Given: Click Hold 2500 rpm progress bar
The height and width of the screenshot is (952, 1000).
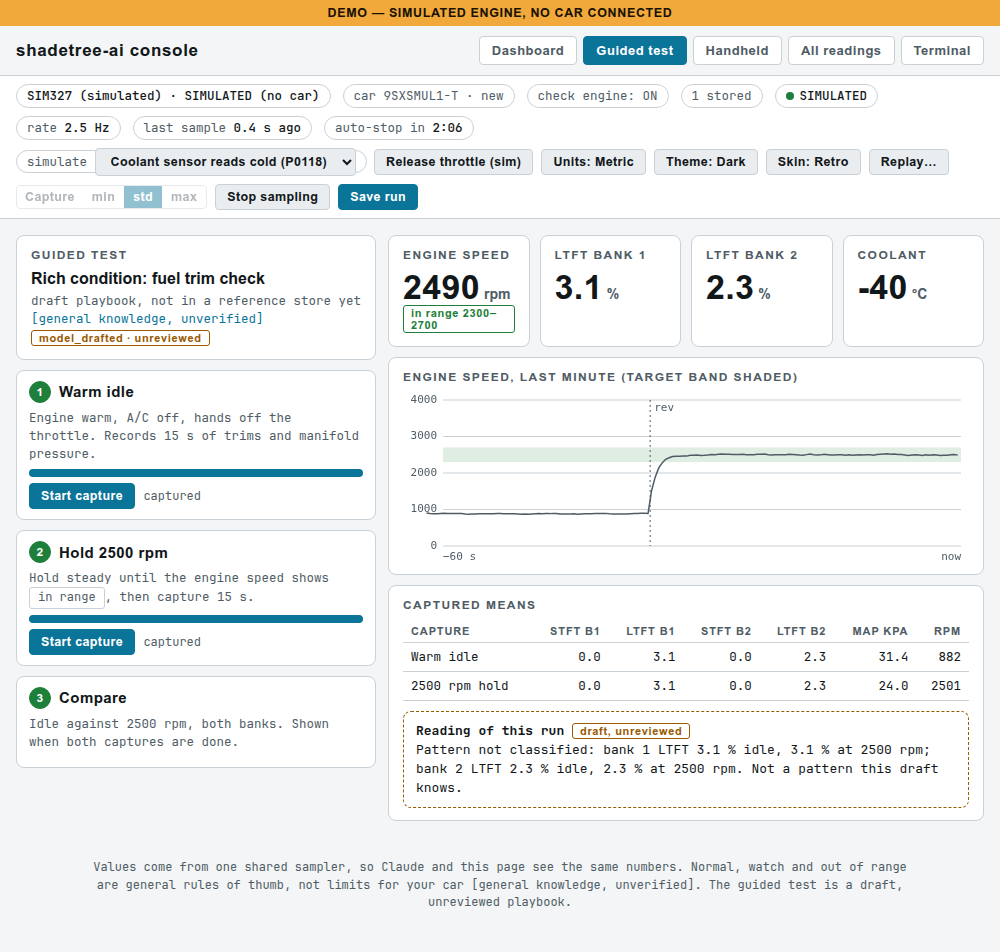Looking at the screenshot, I should click(x=196, y=619).
